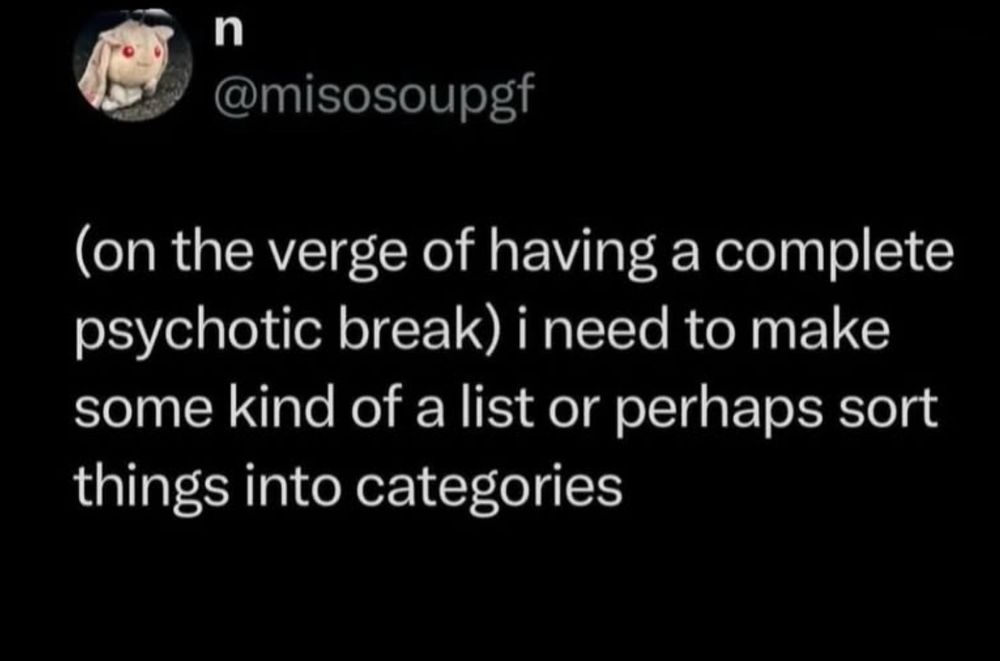Open the plush bunny profile avatar

click(133, 64)
